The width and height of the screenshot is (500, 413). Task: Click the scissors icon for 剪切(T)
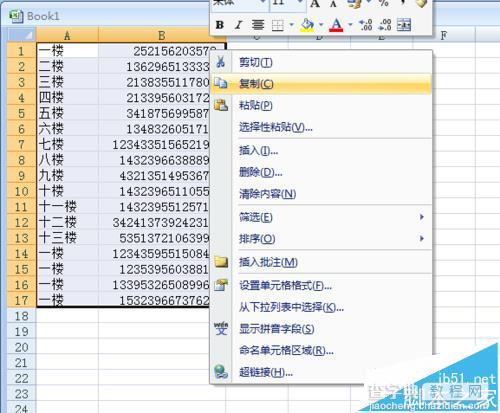pos(221,62)
